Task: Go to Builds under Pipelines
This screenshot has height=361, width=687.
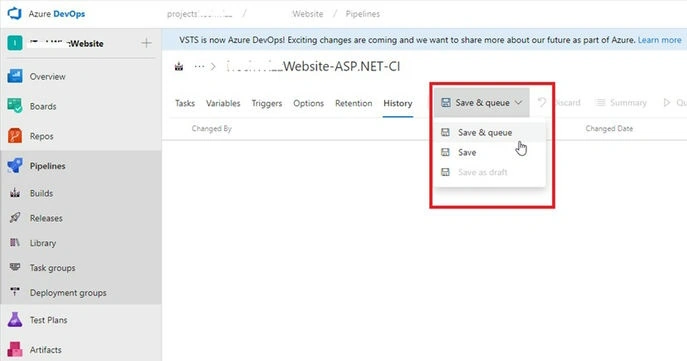Action: [41, 193]
